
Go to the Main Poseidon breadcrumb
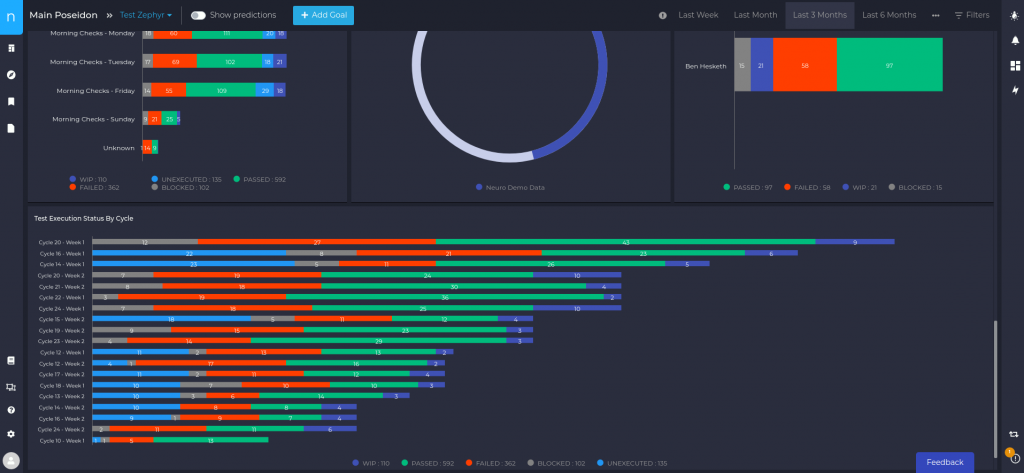(63, 15)
